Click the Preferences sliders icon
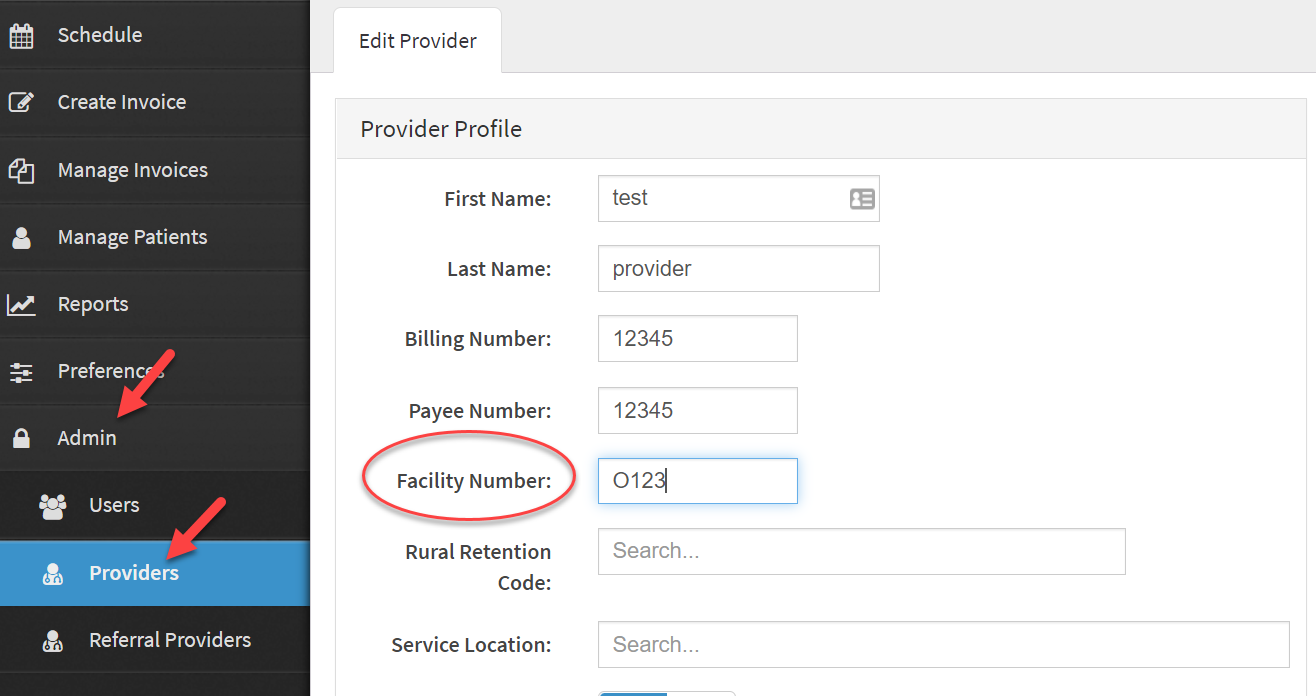 [21, 372]
